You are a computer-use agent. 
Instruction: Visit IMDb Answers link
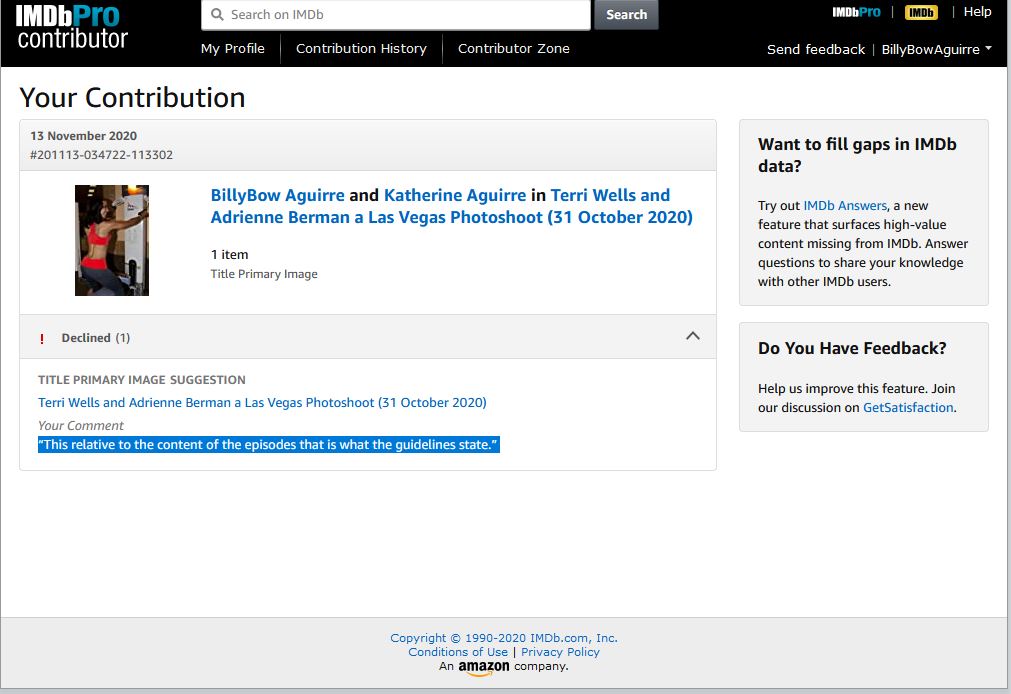pyautogui.click(x=845, y=206)
